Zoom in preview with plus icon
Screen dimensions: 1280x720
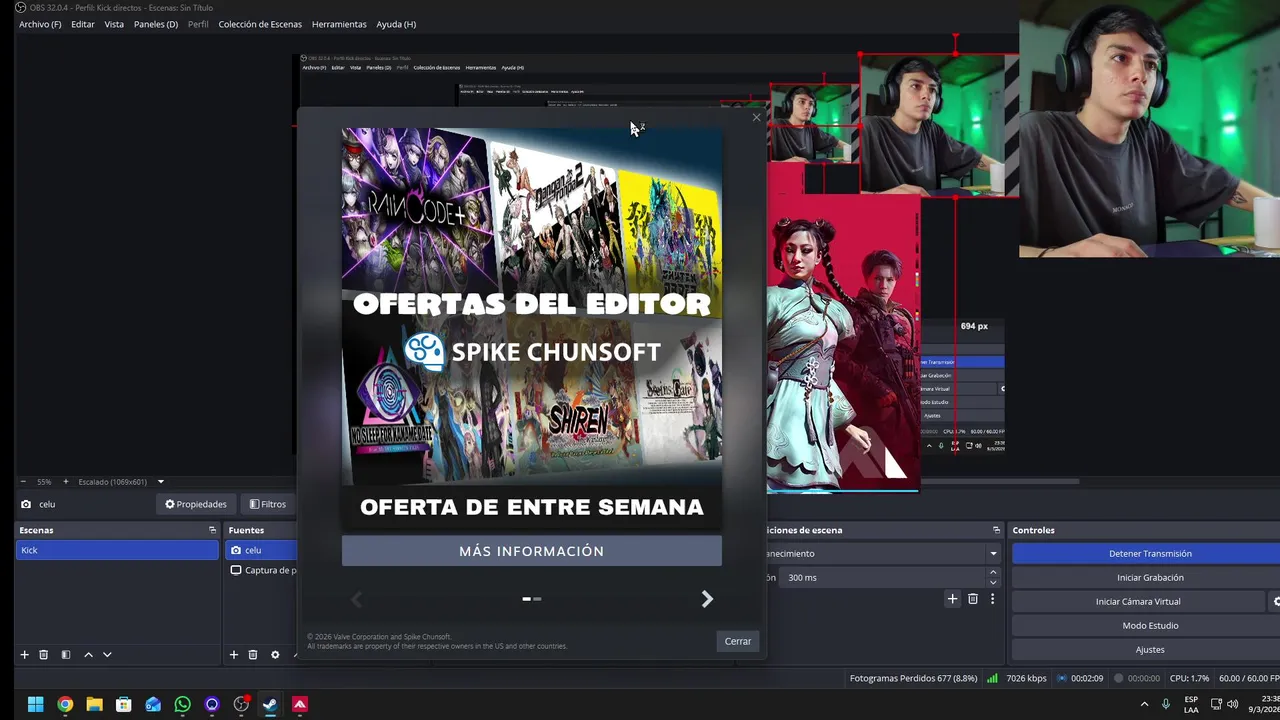[66, 482]
